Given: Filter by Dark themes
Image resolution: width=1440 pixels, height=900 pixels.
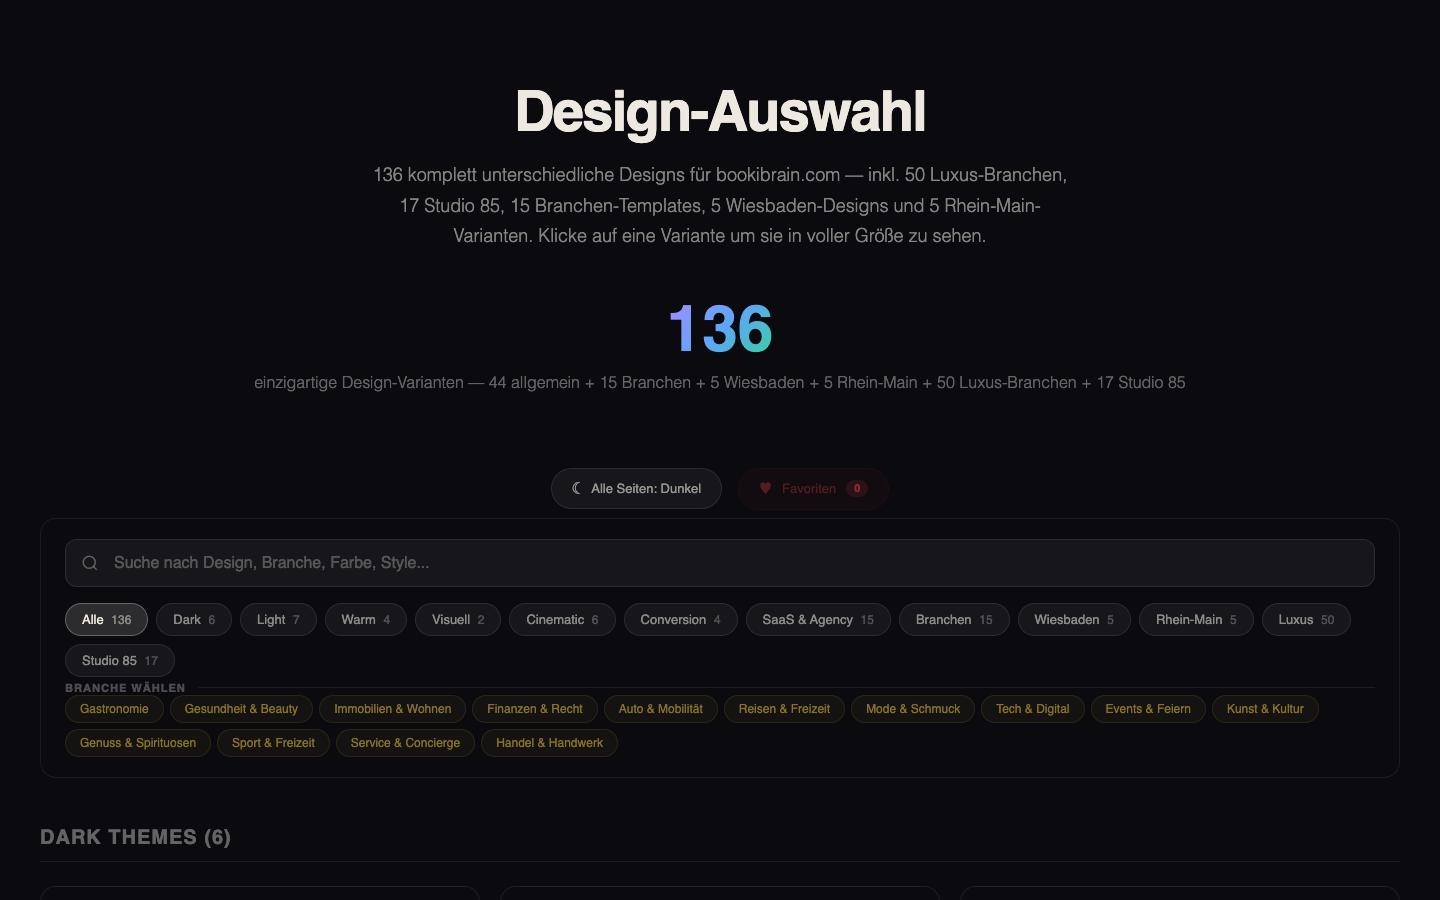Looking at the screenshot, I should pyautogui.click(x=194, y=620).
